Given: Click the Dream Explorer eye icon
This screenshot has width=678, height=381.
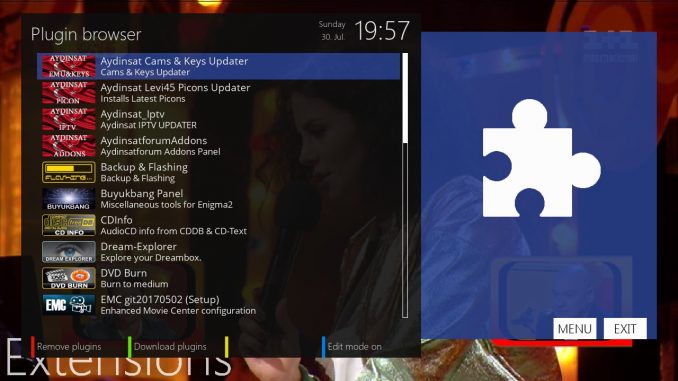Looking at the screenshot, I should tap(69, 252).
